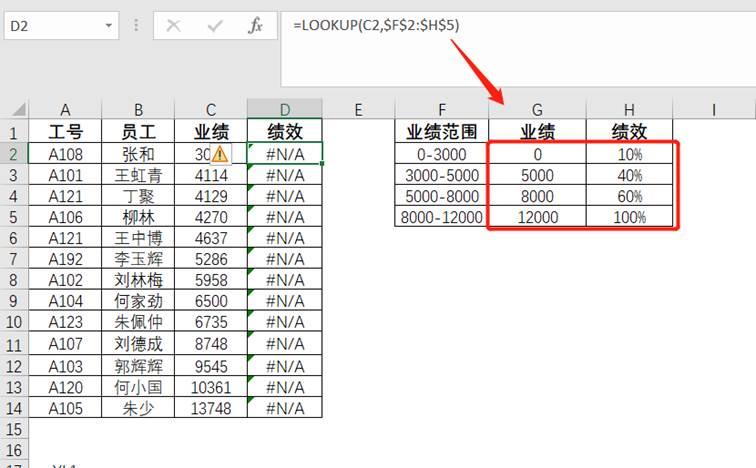
Task: Click cell B1 labeled 员工
Action: click(x=138, y=131)
